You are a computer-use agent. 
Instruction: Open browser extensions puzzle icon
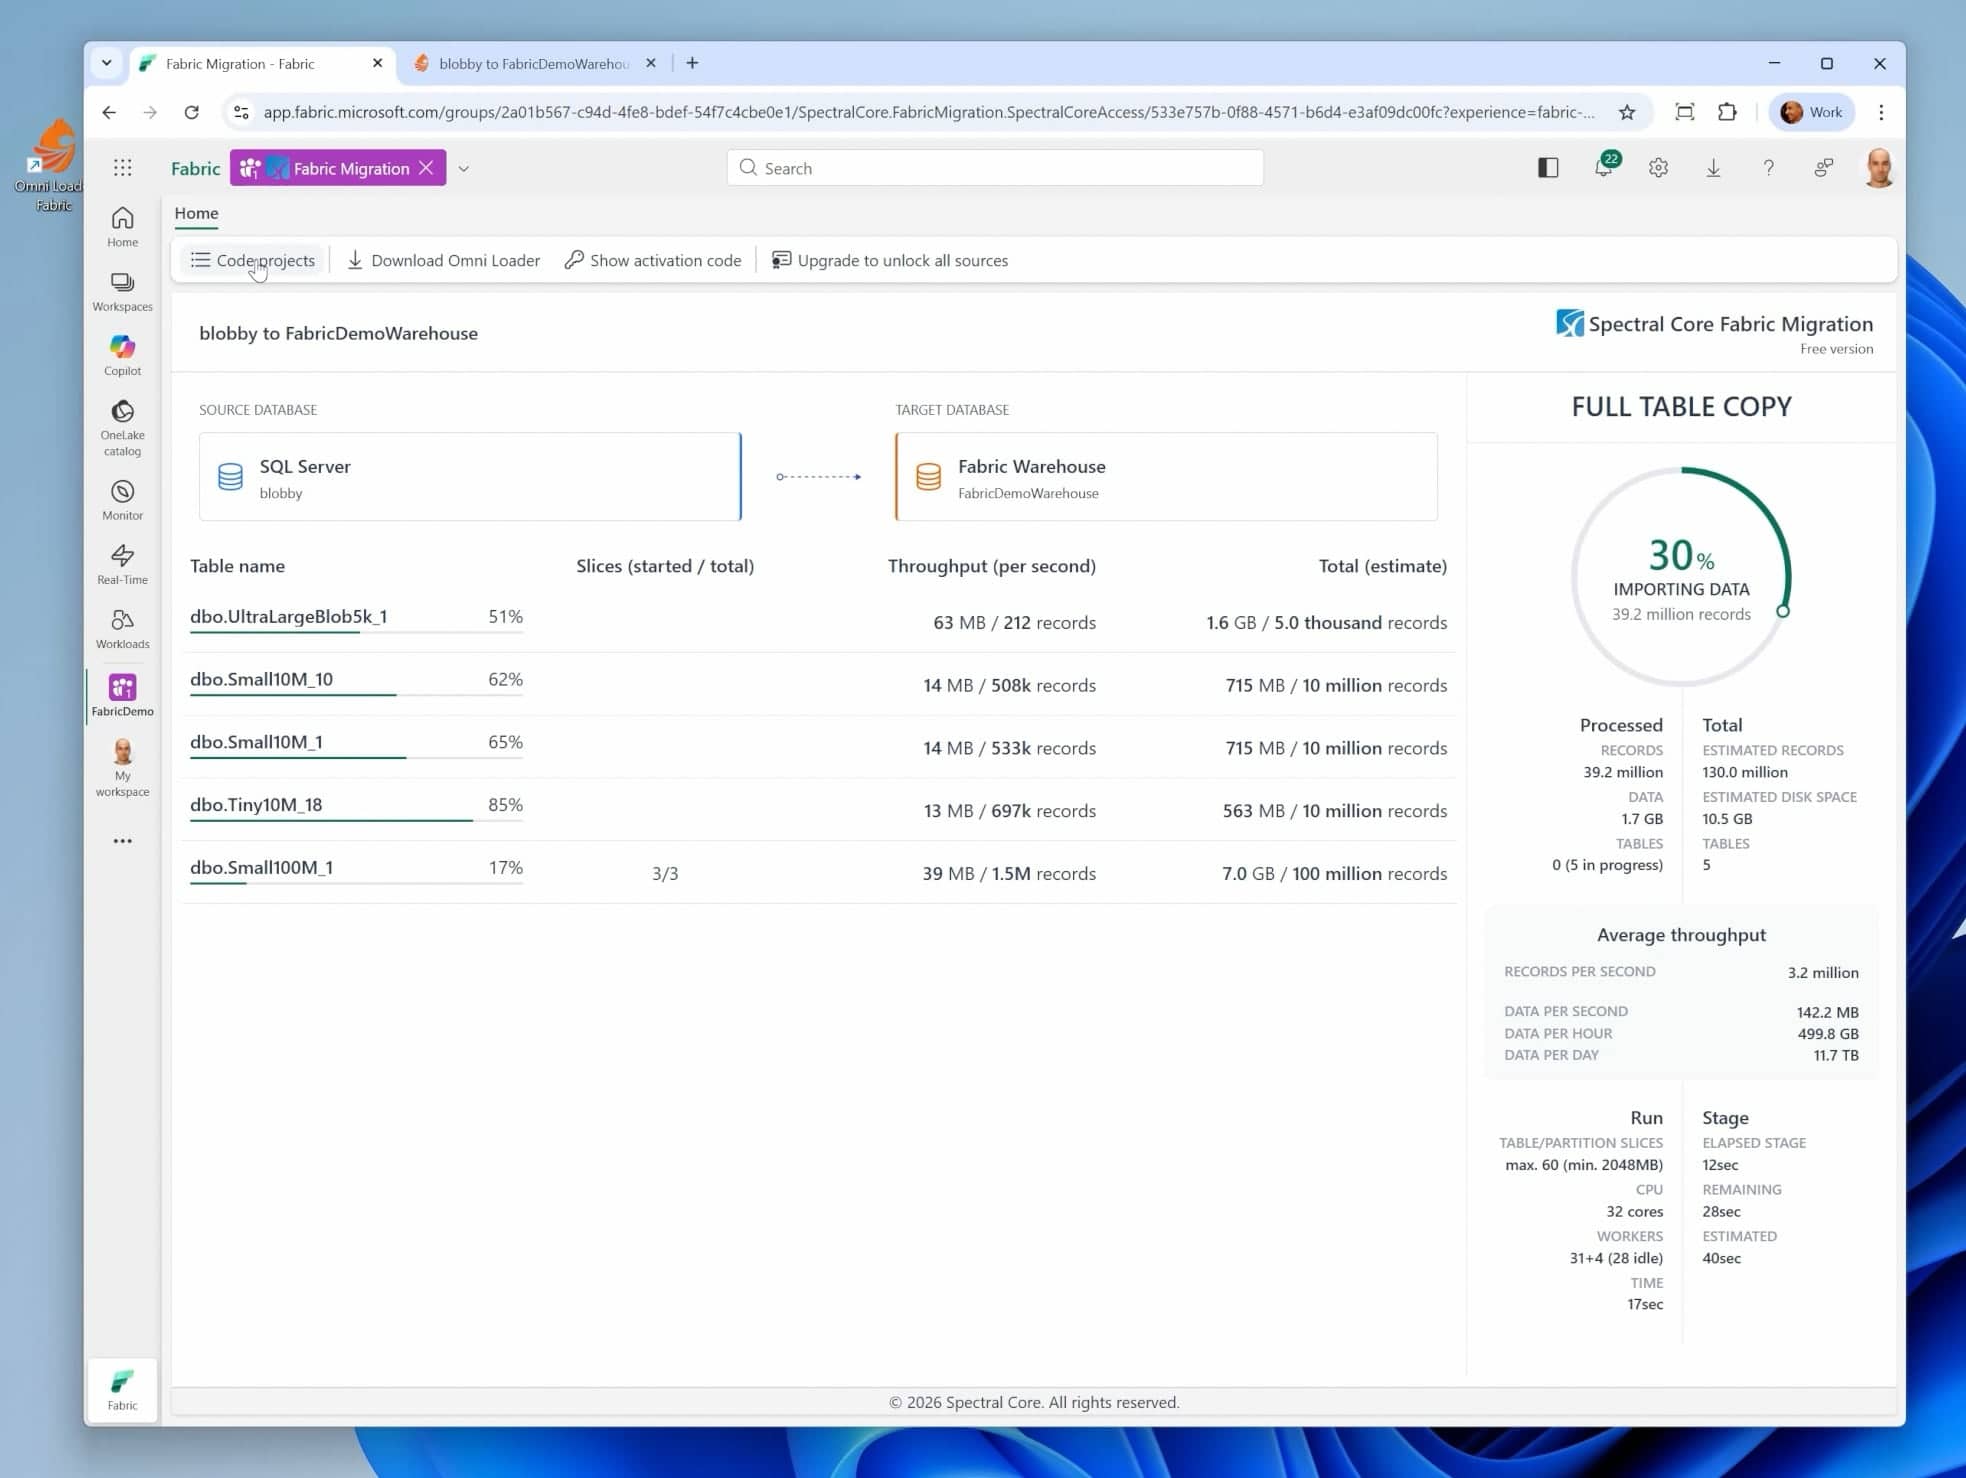pyautogui.click(x=1727, y=112)
